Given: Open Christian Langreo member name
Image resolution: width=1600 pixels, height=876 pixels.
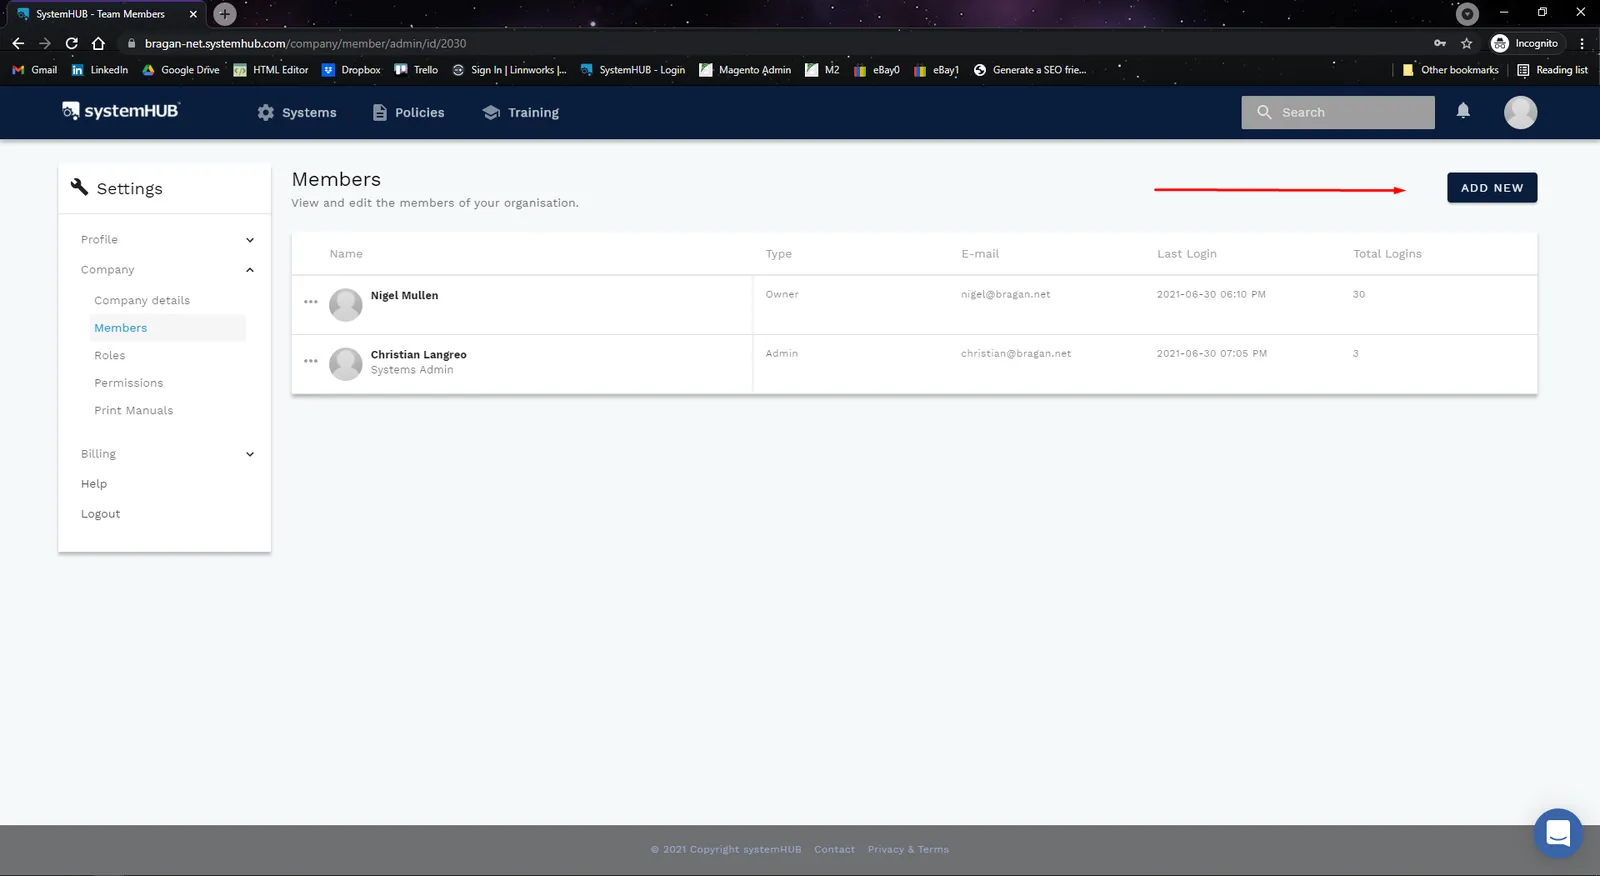Looking at the screenshot, I should (x=418, y=355).
